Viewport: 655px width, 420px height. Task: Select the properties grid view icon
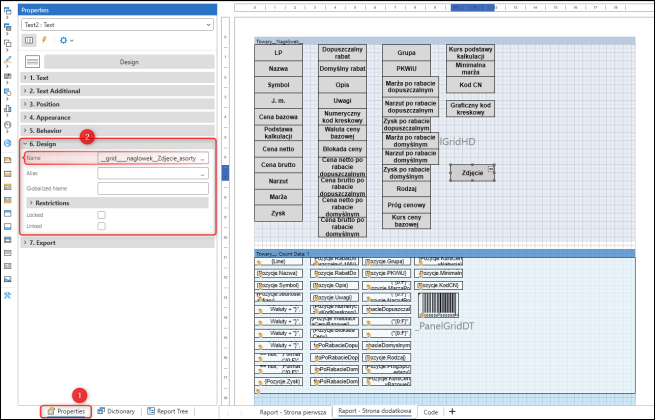coord(29,40)
